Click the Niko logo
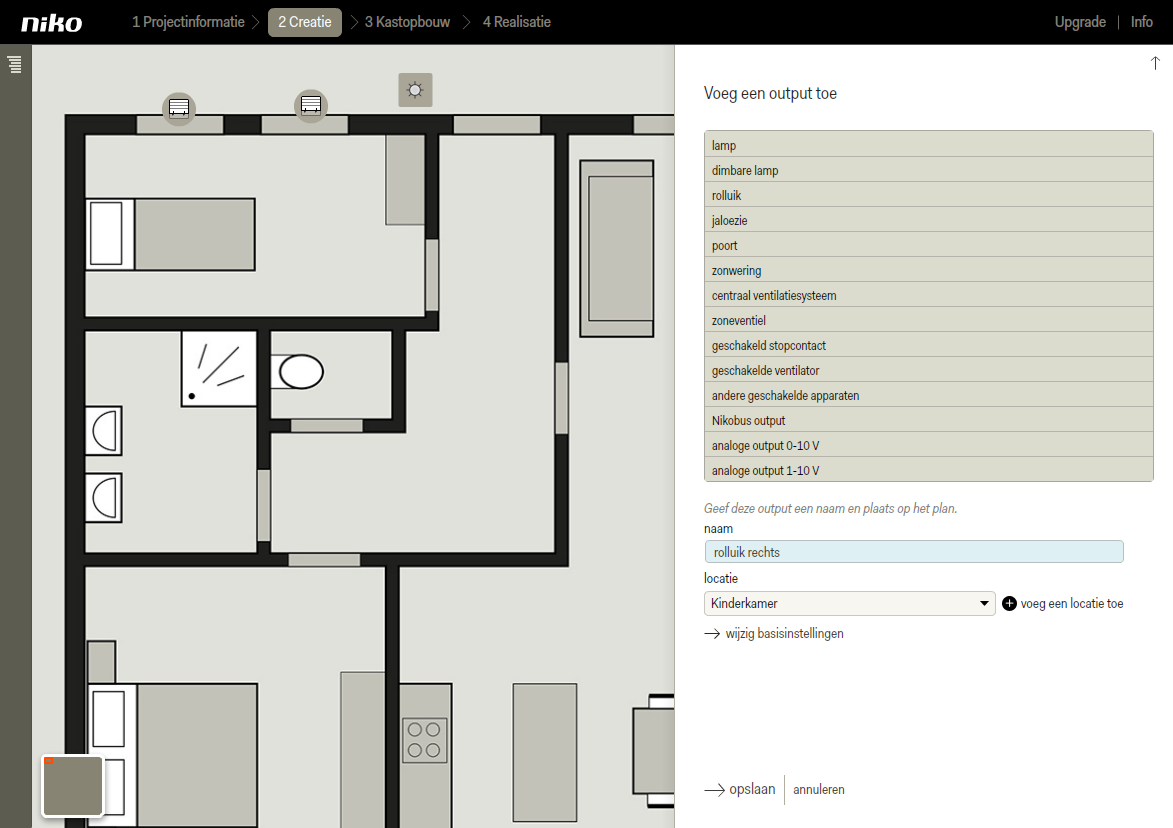The width and height of the screenshot is (1173, 828). (52, 23)
